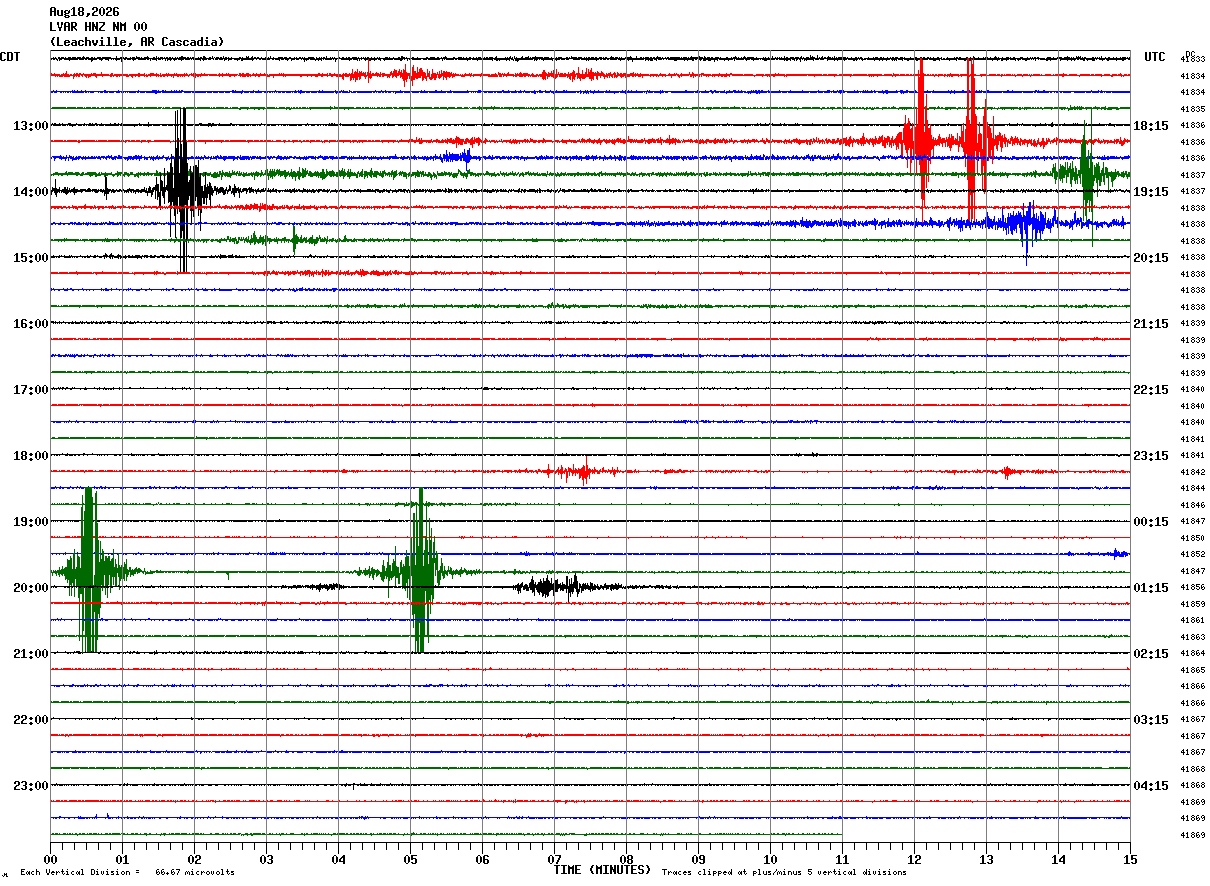The width and height of the screenshot is (1210, 886).
Task: Select DC value '41864'
Action: (x=1192, y=653)
